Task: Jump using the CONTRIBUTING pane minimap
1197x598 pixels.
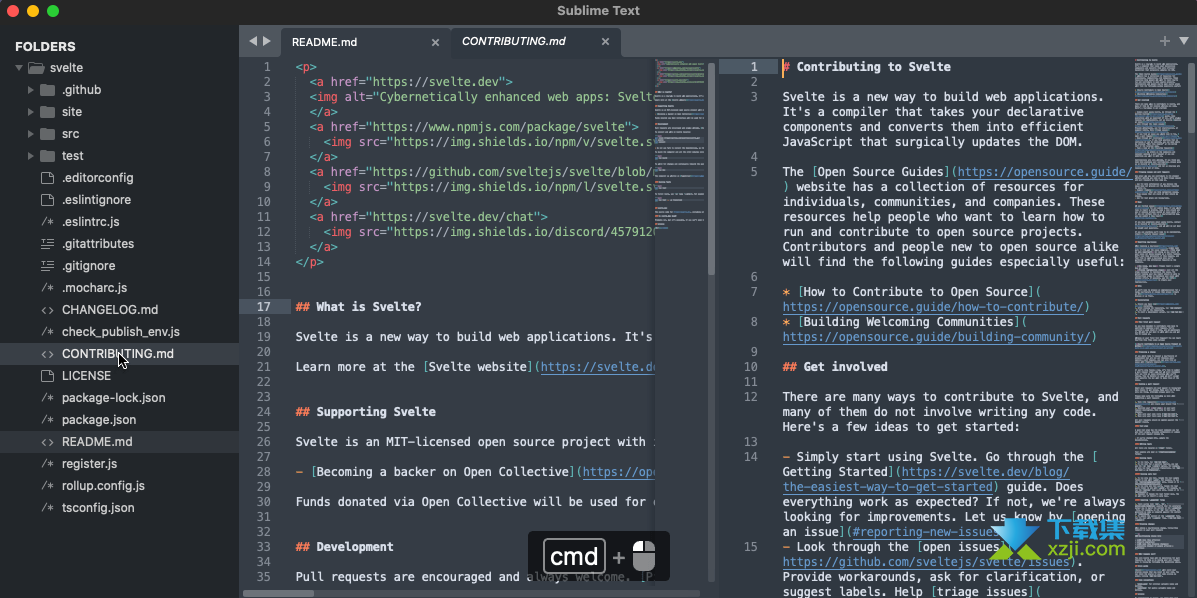Action: (x=1160, y=328)
